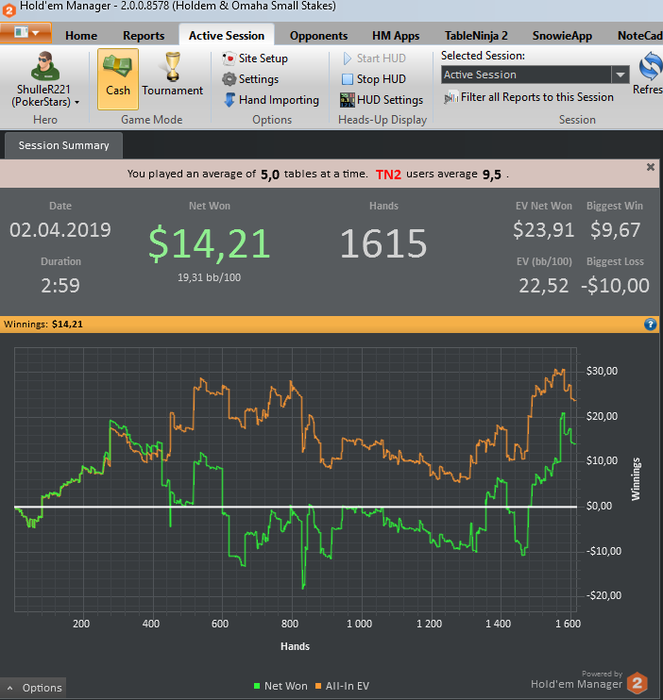
Task: Select the Session Summary tab
Action: 64,146
